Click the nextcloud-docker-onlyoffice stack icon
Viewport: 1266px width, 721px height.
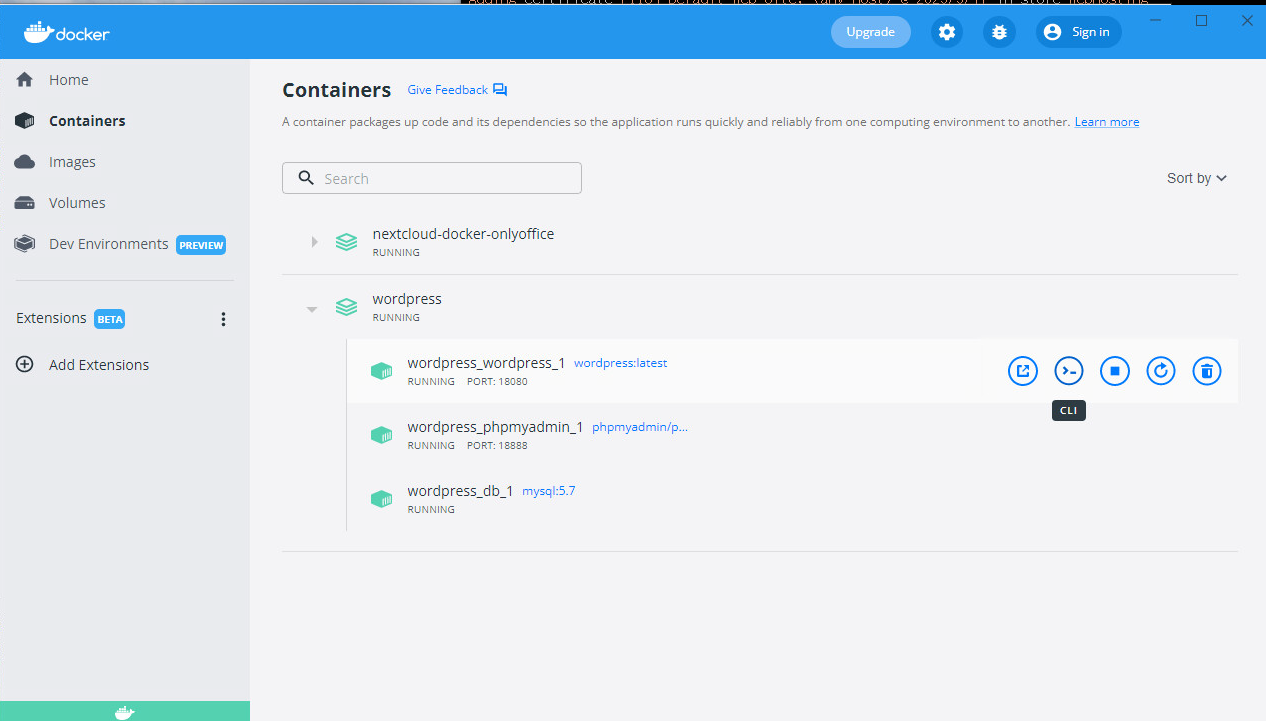point(346,242)
